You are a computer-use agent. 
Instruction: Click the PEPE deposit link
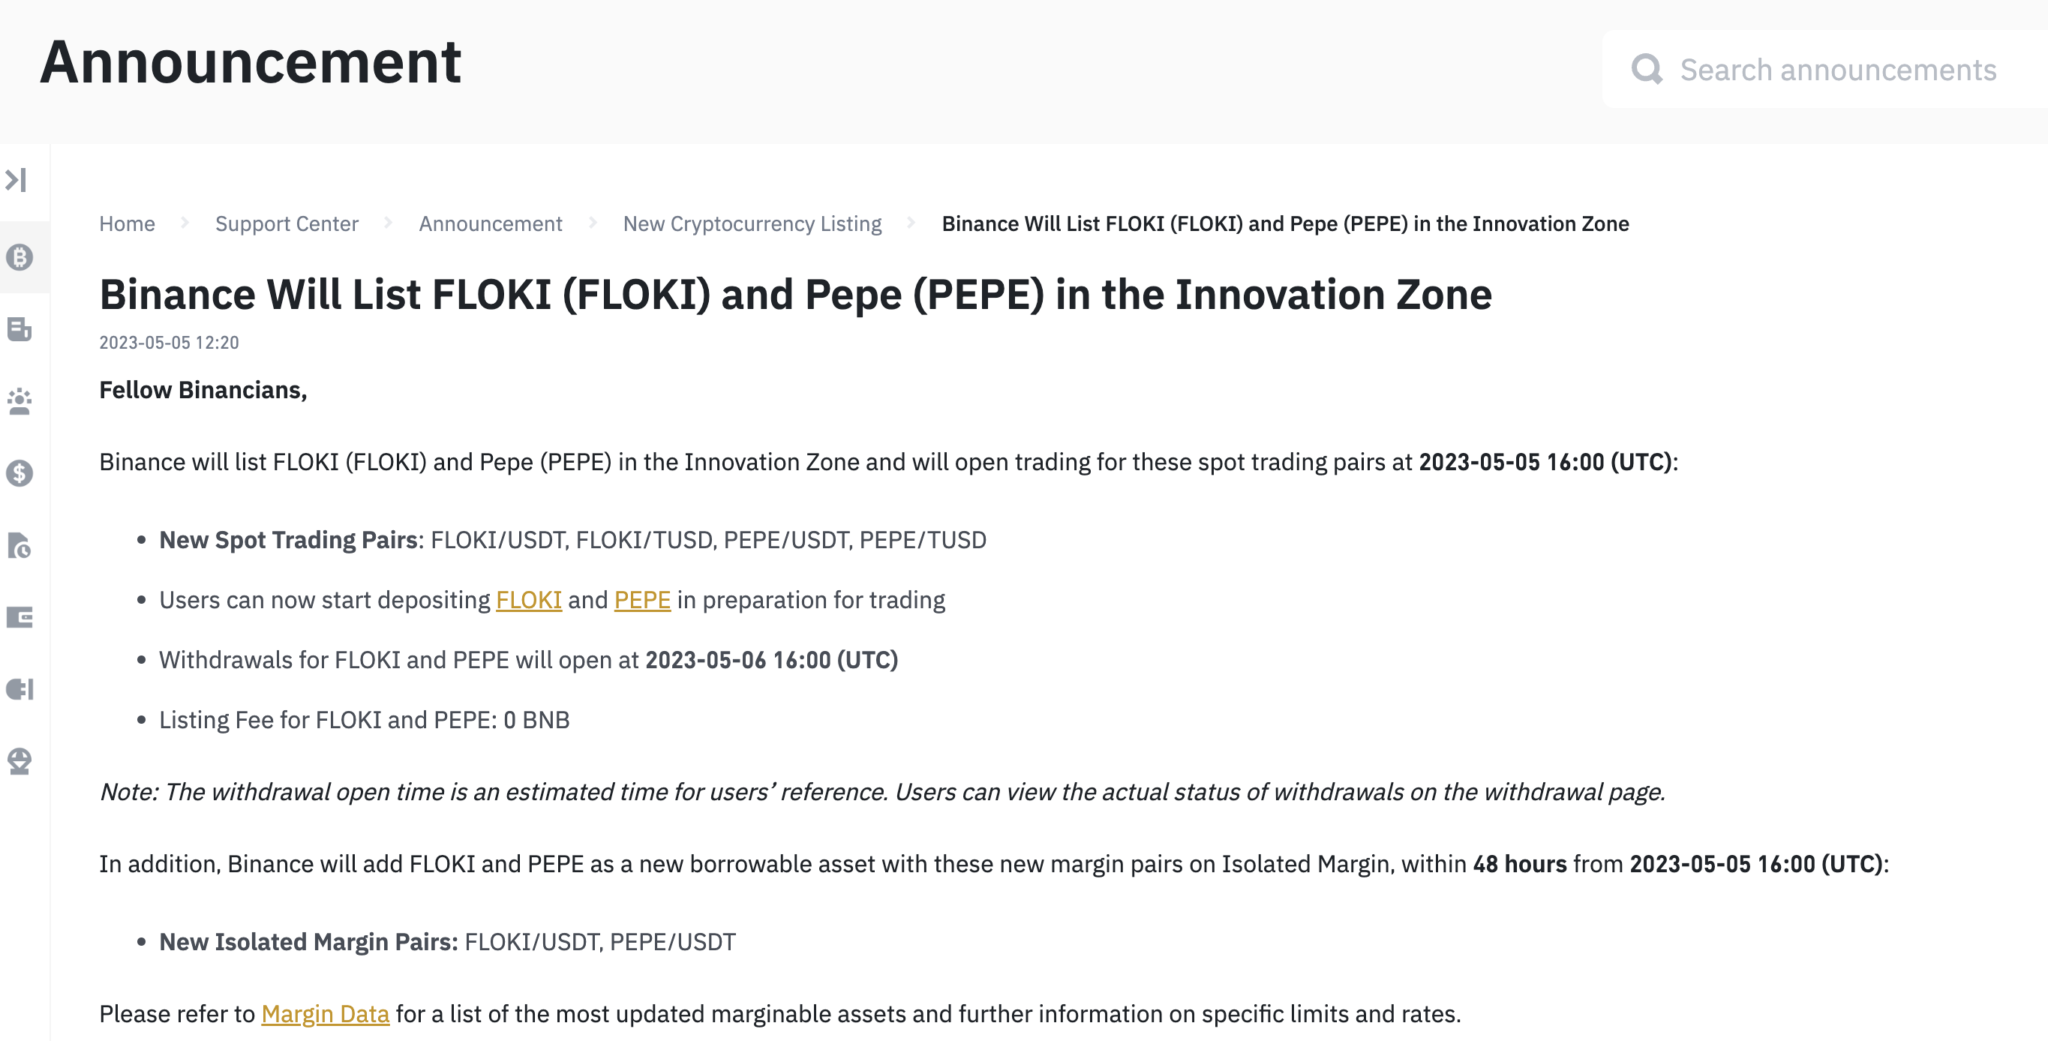[642, 600]
